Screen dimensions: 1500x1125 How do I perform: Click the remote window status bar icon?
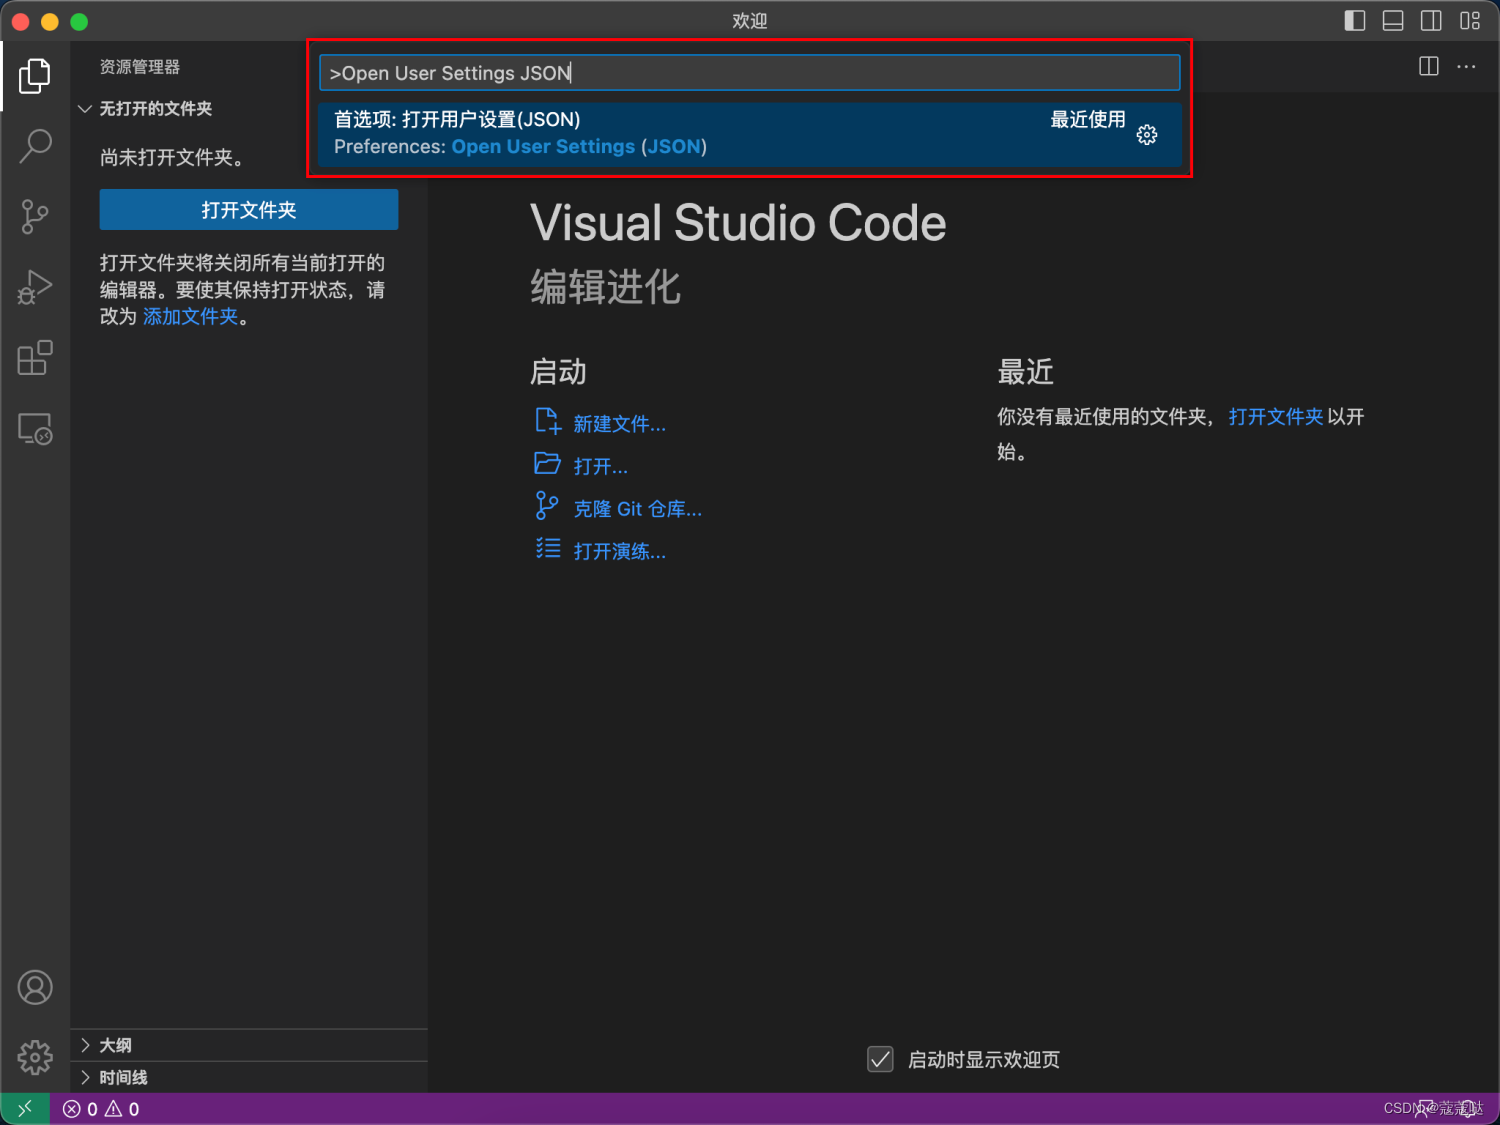point(25,1109)
